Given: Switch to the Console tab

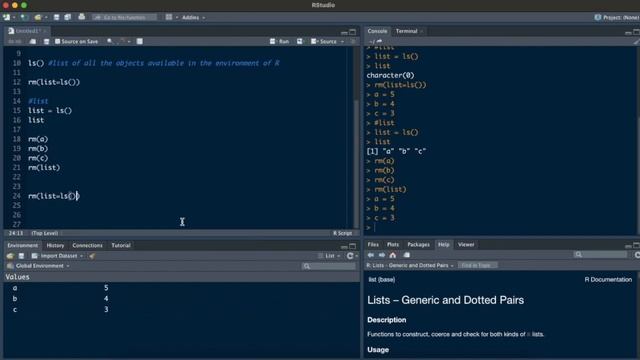Looking at the screenshot, I should click(377, 31).
